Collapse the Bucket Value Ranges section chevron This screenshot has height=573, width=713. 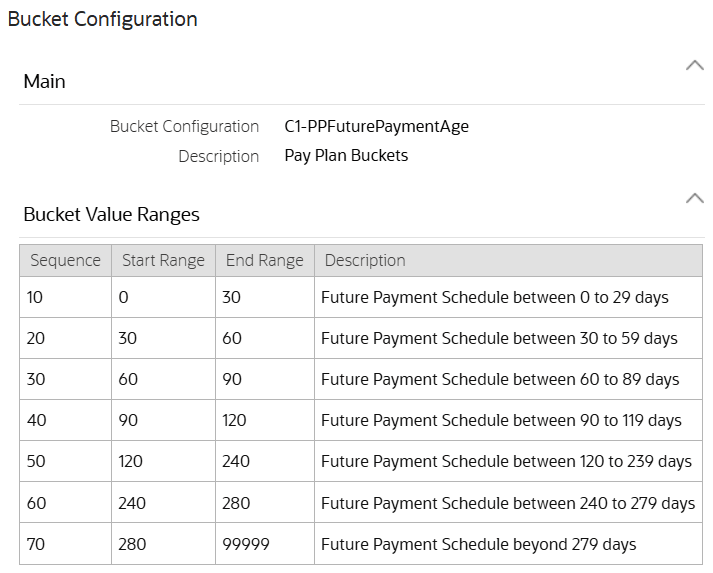tap(694, 198)
